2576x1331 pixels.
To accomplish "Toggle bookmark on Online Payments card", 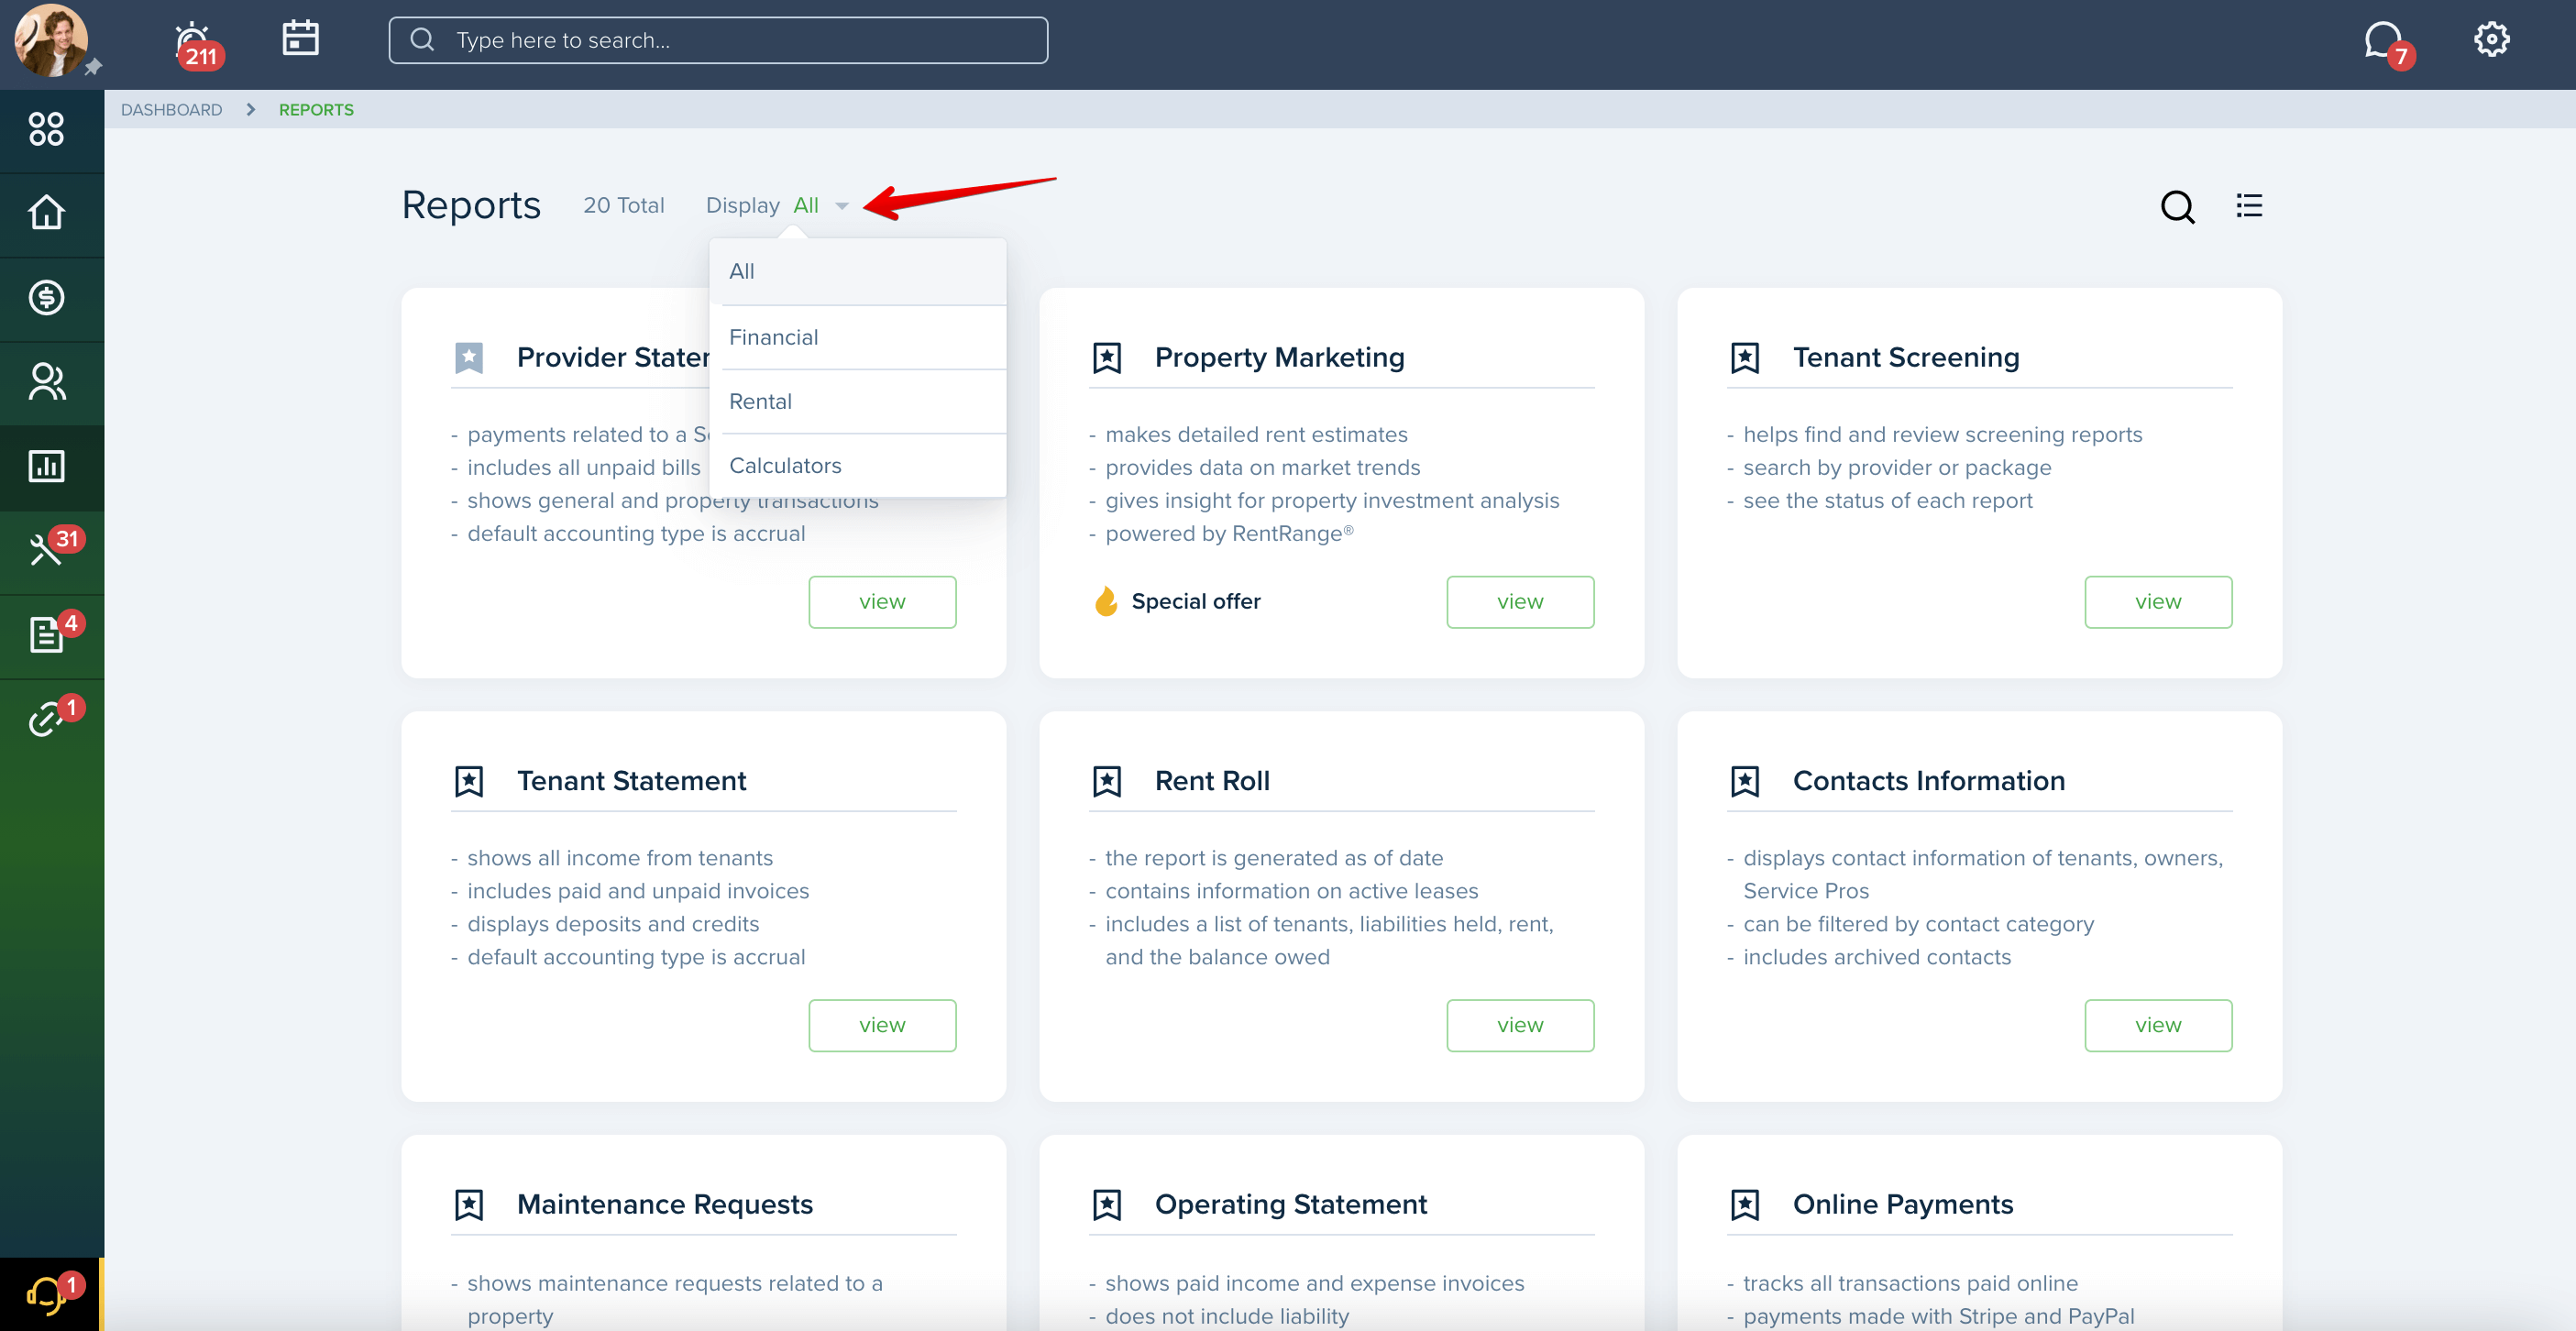I will point(1744,1204).
